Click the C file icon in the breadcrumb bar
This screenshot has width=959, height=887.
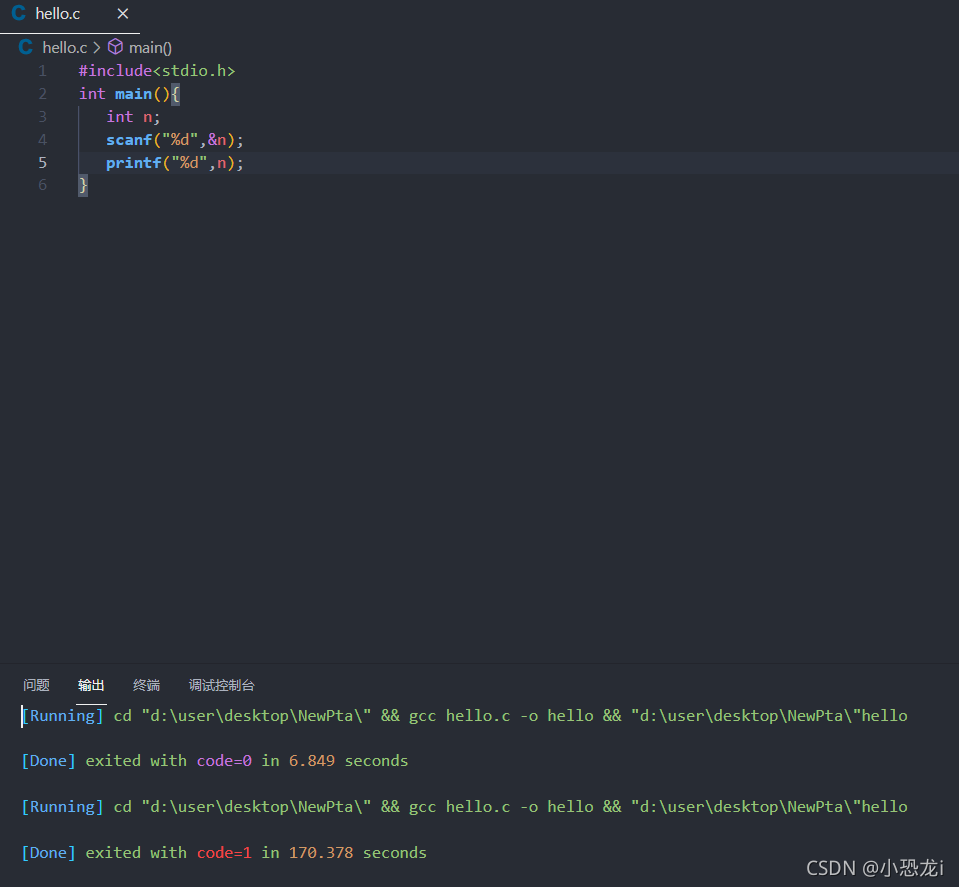point(25,46)
